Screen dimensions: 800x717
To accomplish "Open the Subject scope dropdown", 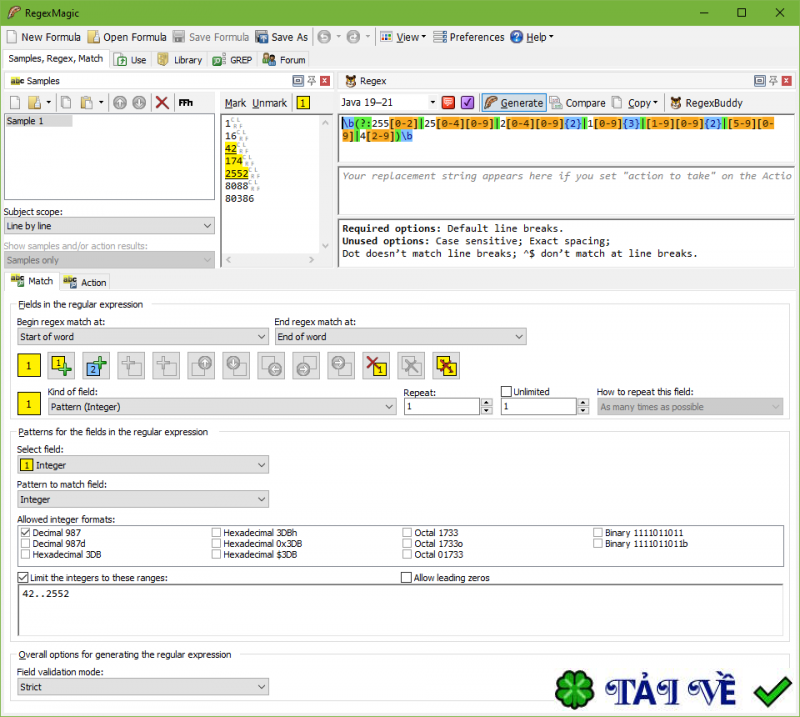I will tap(109, 226).
